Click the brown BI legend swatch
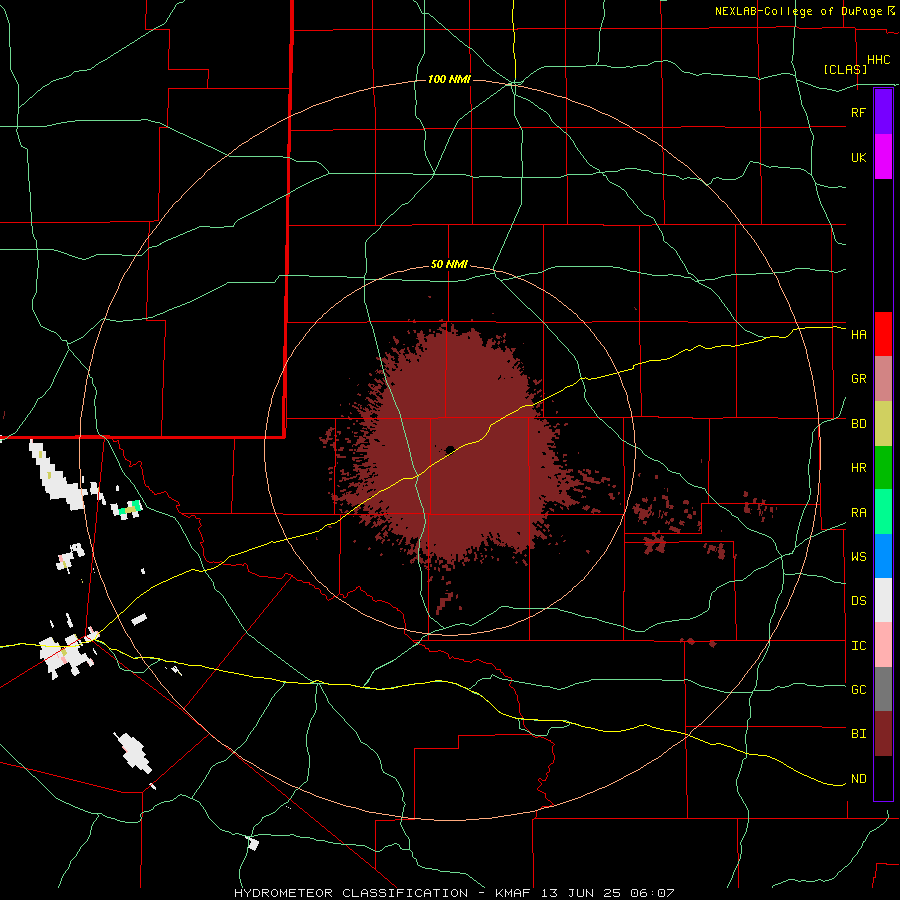 coord(883,734)
